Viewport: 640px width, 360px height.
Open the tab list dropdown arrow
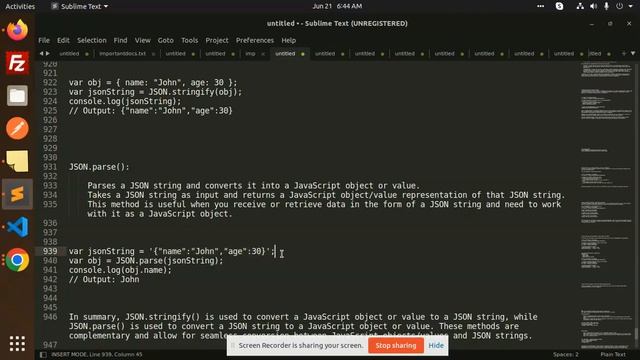pyautogui.click(x=633, y=53)
